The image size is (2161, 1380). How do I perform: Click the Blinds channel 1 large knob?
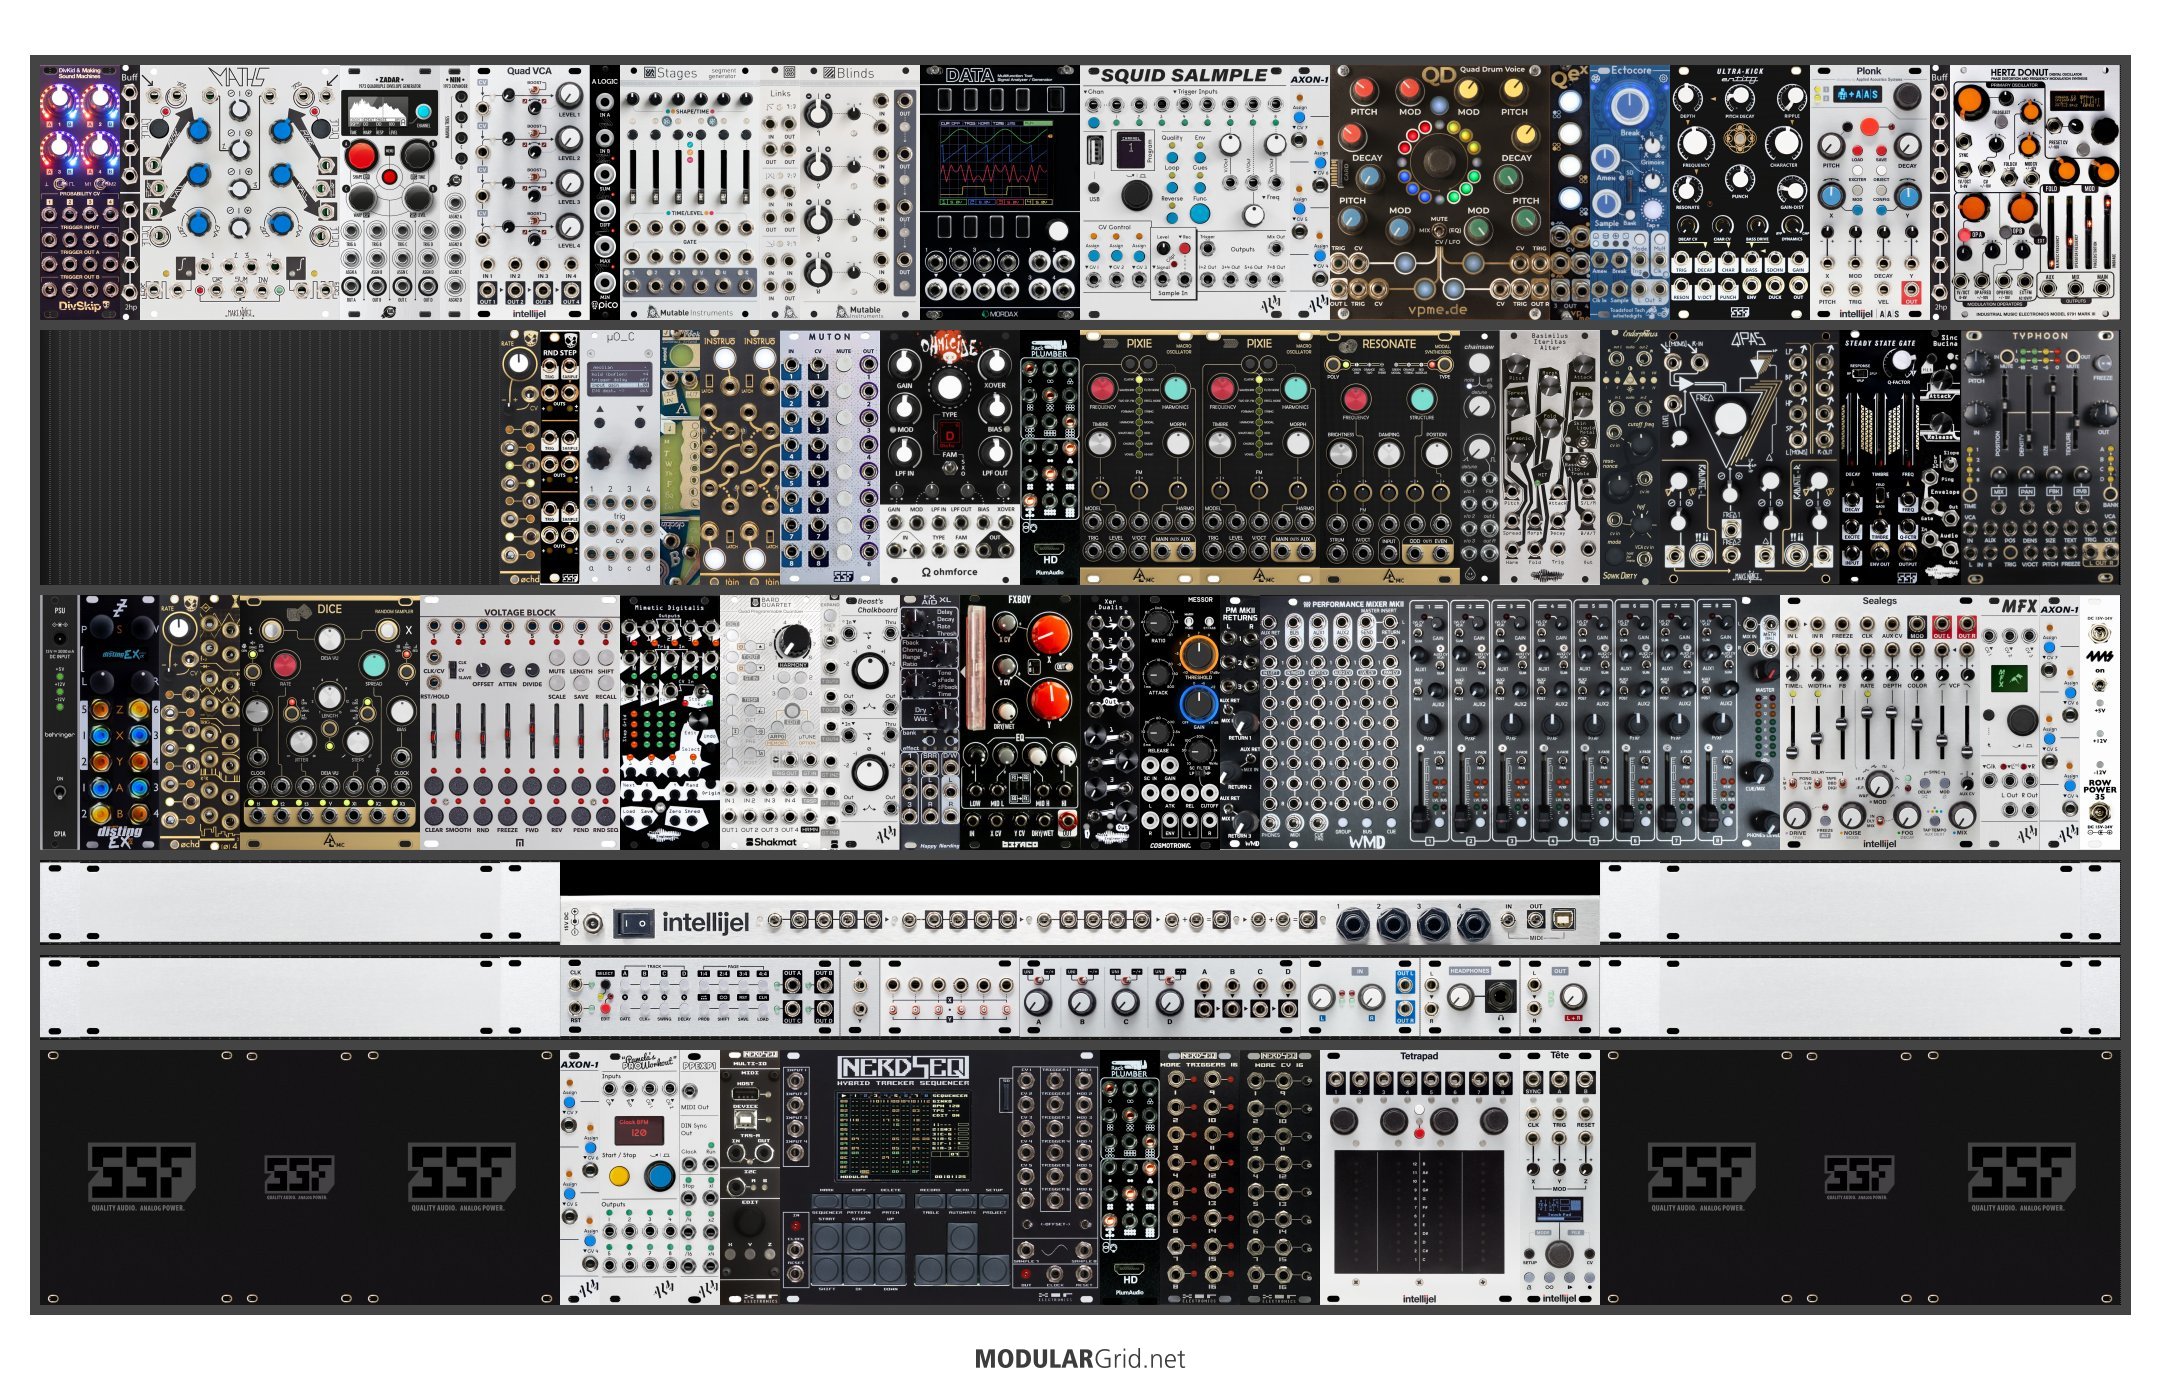[817, 114]
